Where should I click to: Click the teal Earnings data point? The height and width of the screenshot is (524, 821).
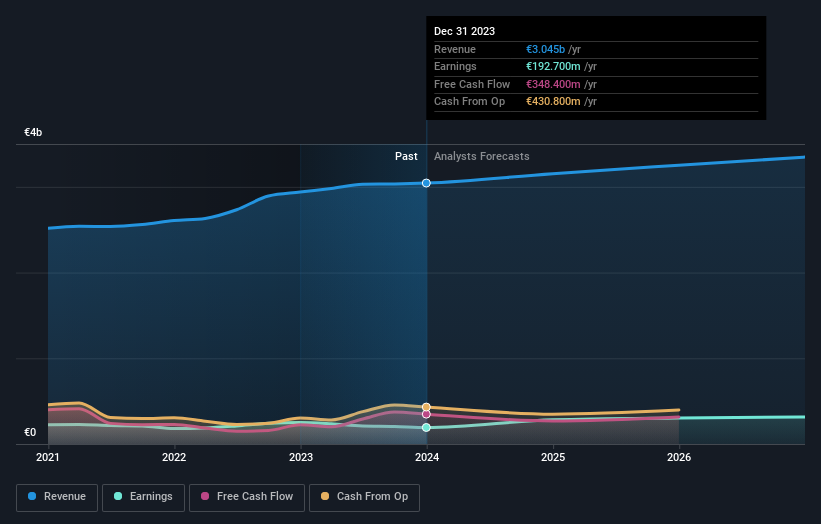pos(426,427)
